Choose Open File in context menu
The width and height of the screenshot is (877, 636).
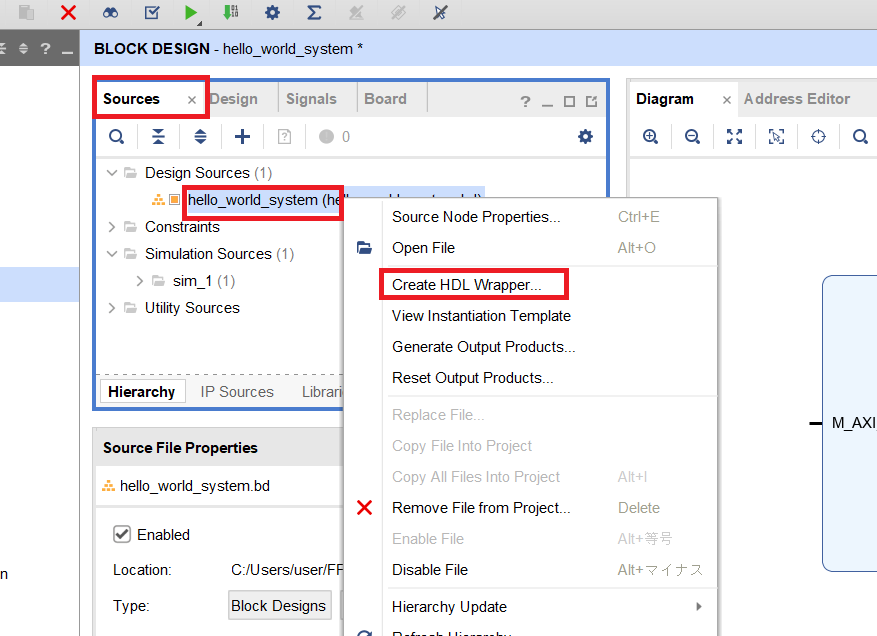423,248
